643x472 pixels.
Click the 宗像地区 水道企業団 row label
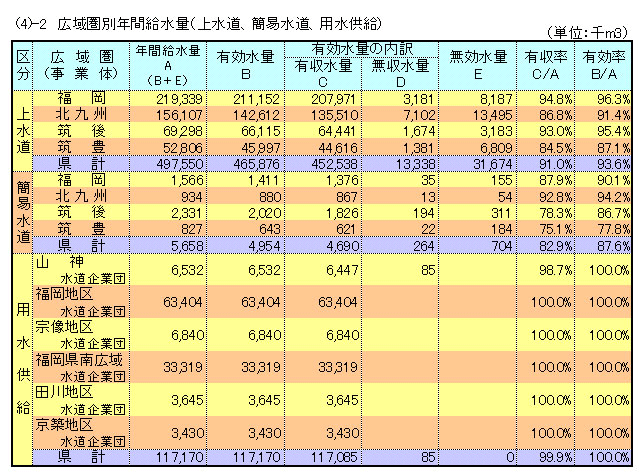click(x=80, y=335)
